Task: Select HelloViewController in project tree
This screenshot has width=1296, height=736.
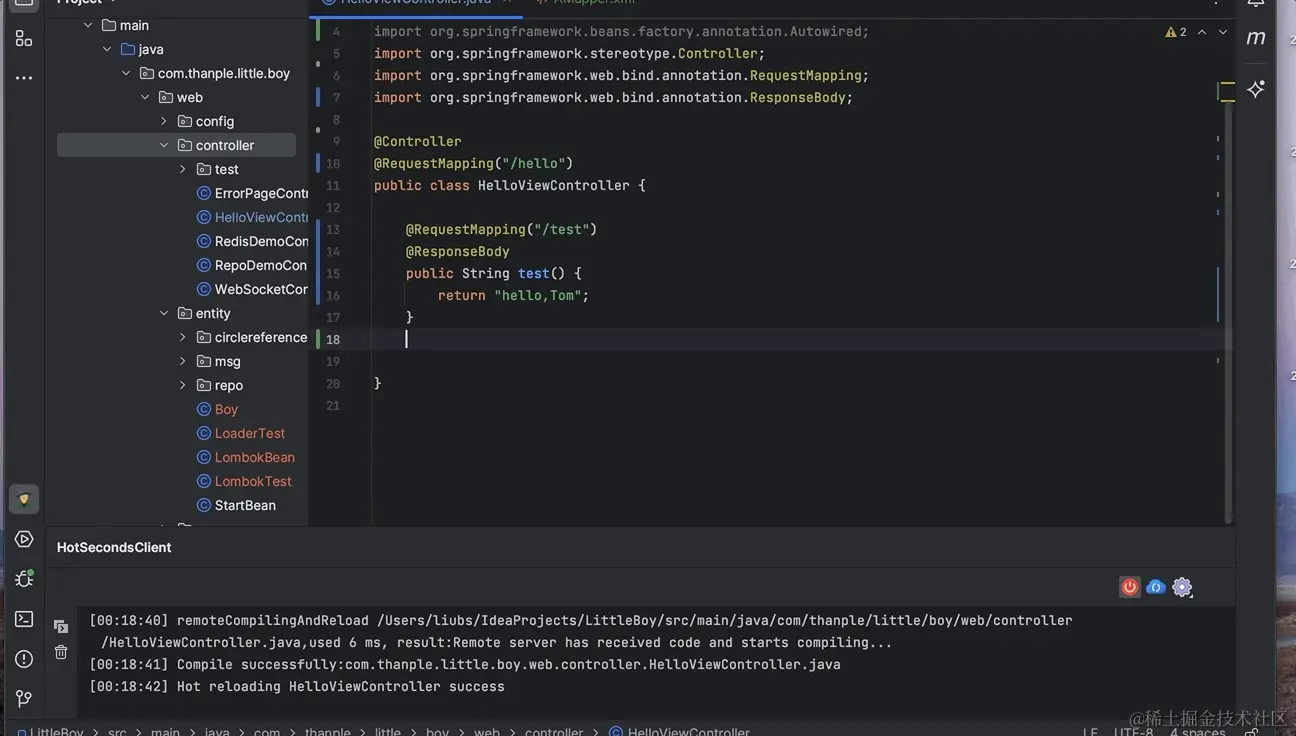Action: 261,217
